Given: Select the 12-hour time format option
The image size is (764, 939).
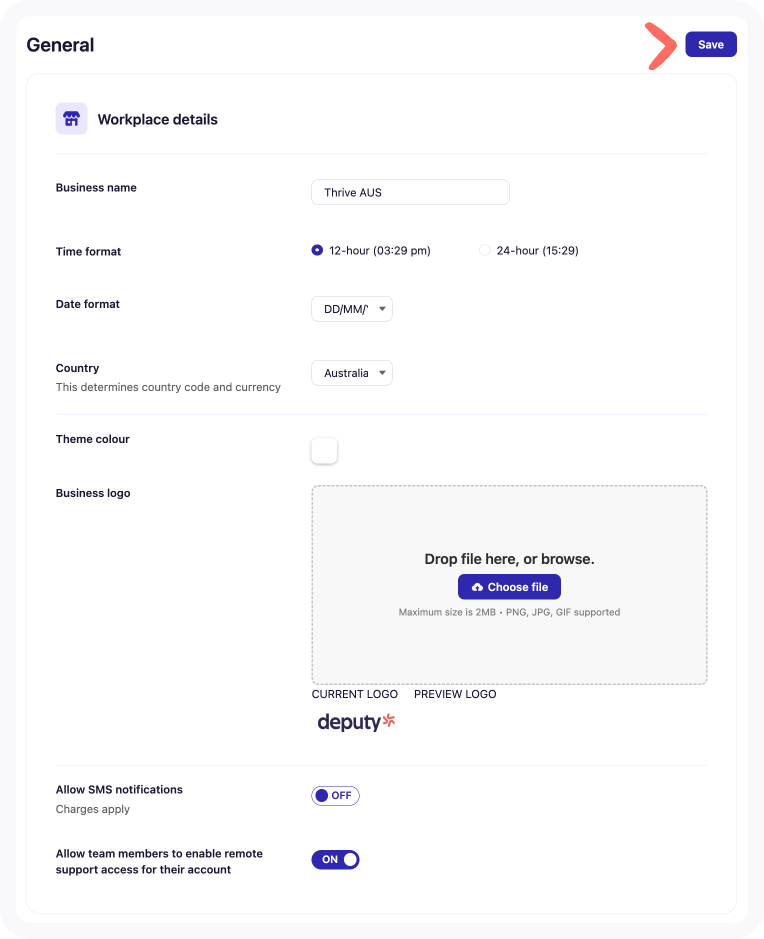Looking at the screenshot, I should (315, 250).
